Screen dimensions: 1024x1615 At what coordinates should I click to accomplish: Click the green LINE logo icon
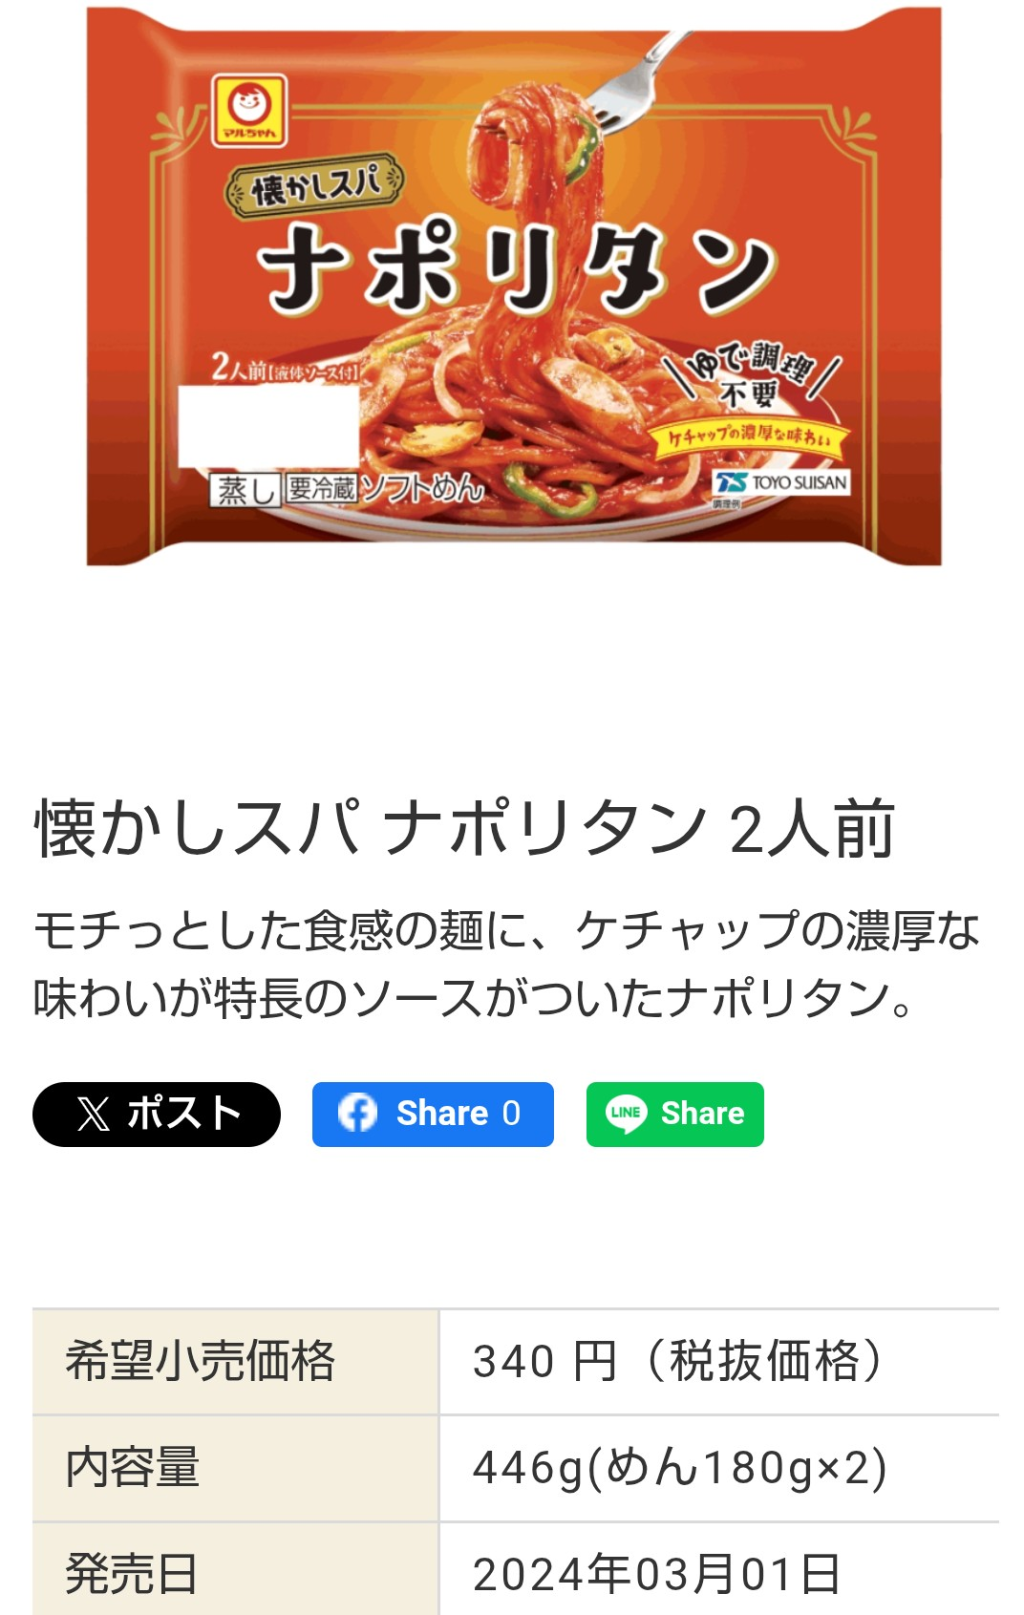click(x=626, y=1113)
